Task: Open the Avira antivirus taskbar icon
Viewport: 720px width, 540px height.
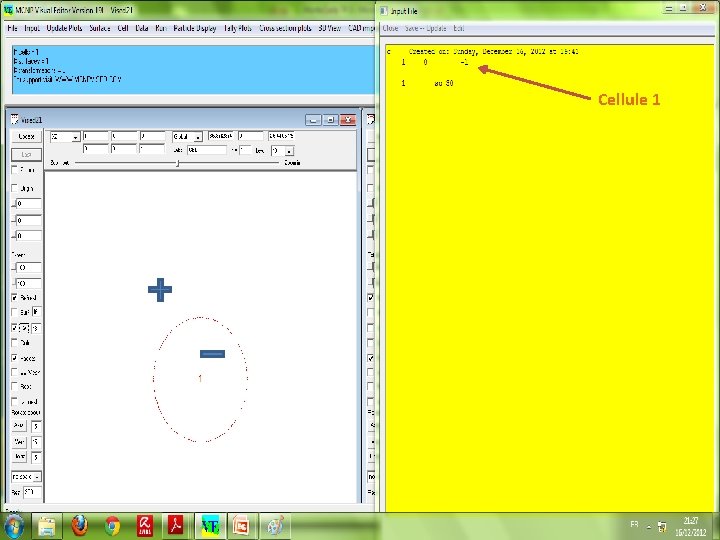Action: pyautogui.click(x=145, y=526)
